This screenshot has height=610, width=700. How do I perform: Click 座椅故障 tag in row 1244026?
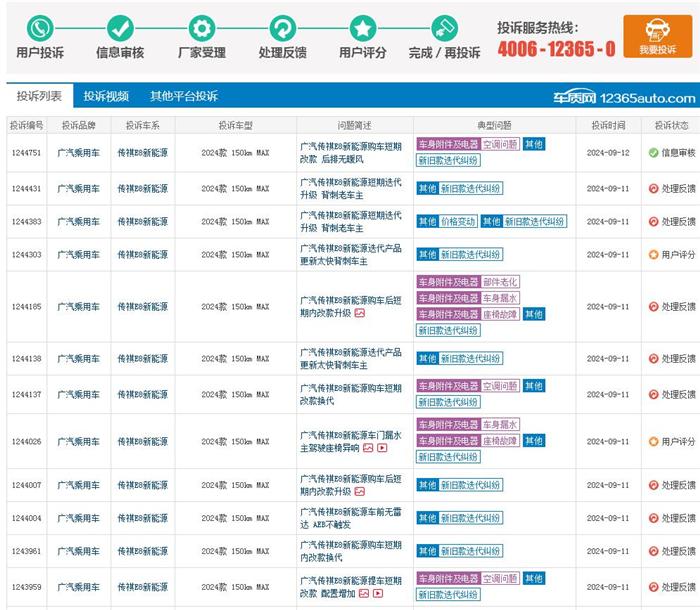[x=500, y=441]
